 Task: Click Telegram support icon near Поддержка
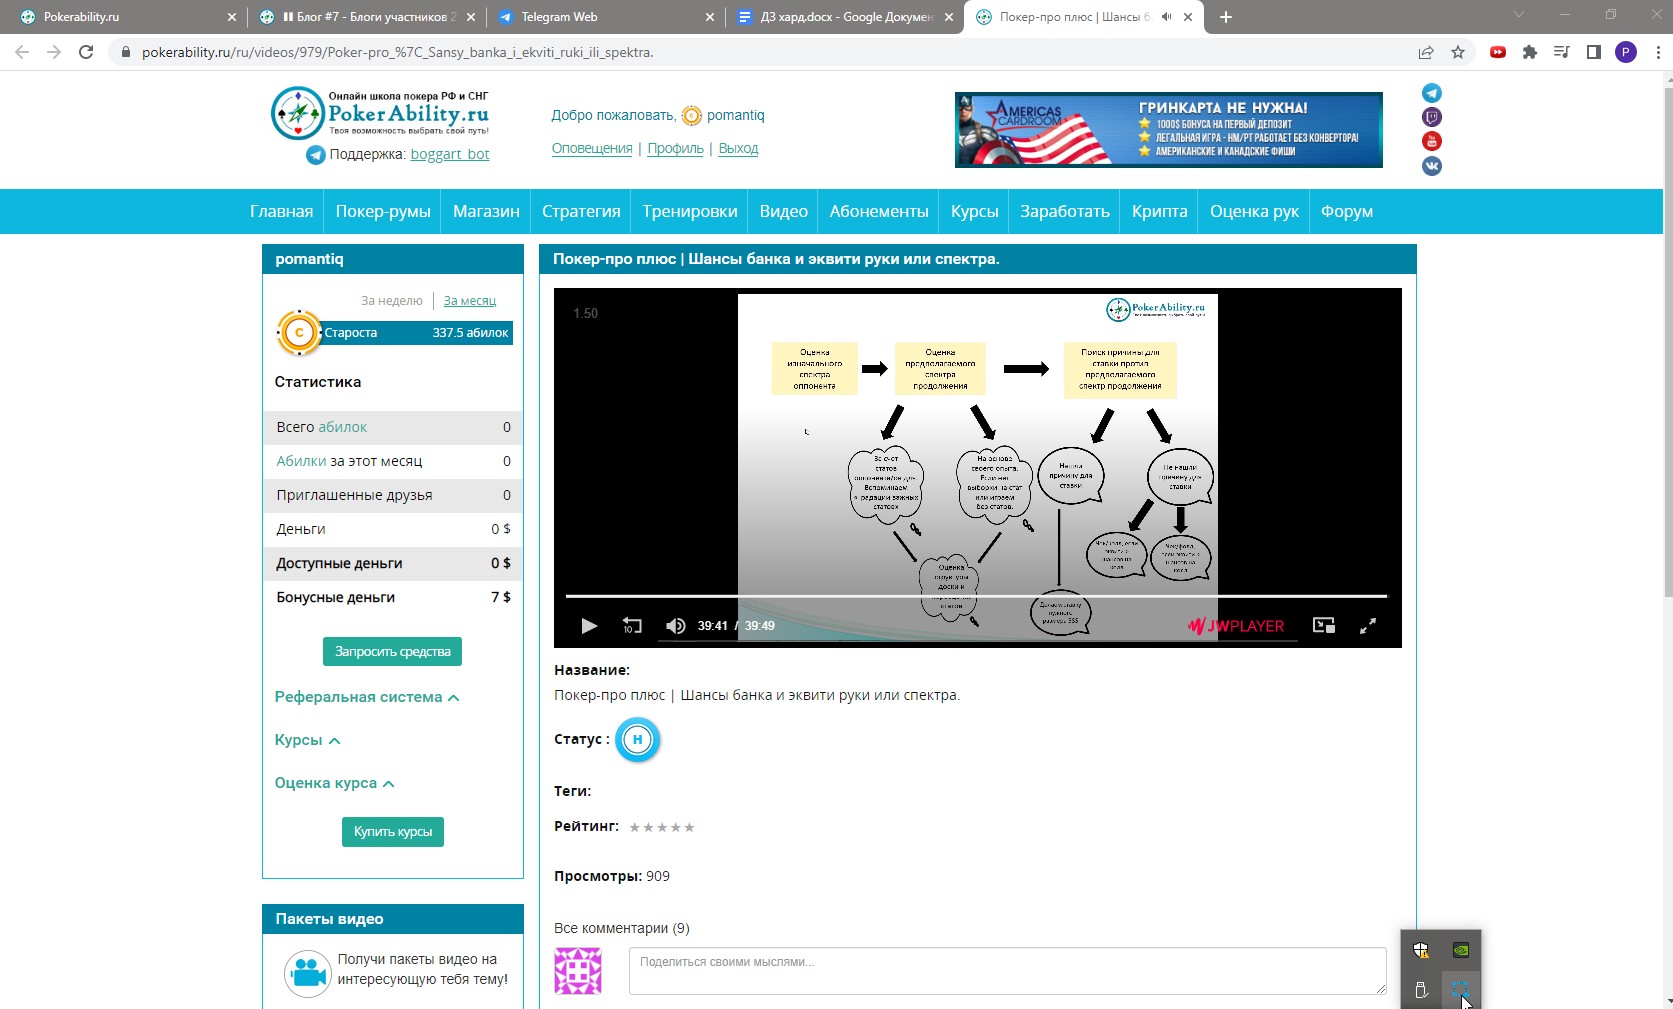click(315, 155)
